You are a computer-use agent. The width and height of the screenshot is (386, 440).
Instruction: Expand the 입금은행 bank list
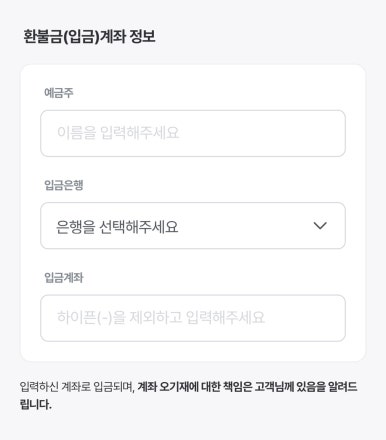[x=193, y=226]
